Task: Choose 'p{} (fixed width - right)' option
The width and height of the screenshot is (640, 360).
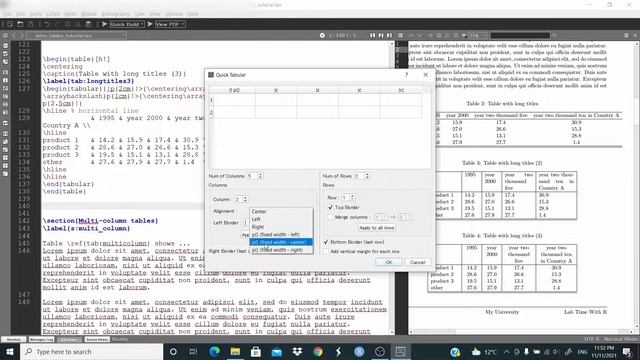Action: 281,250
